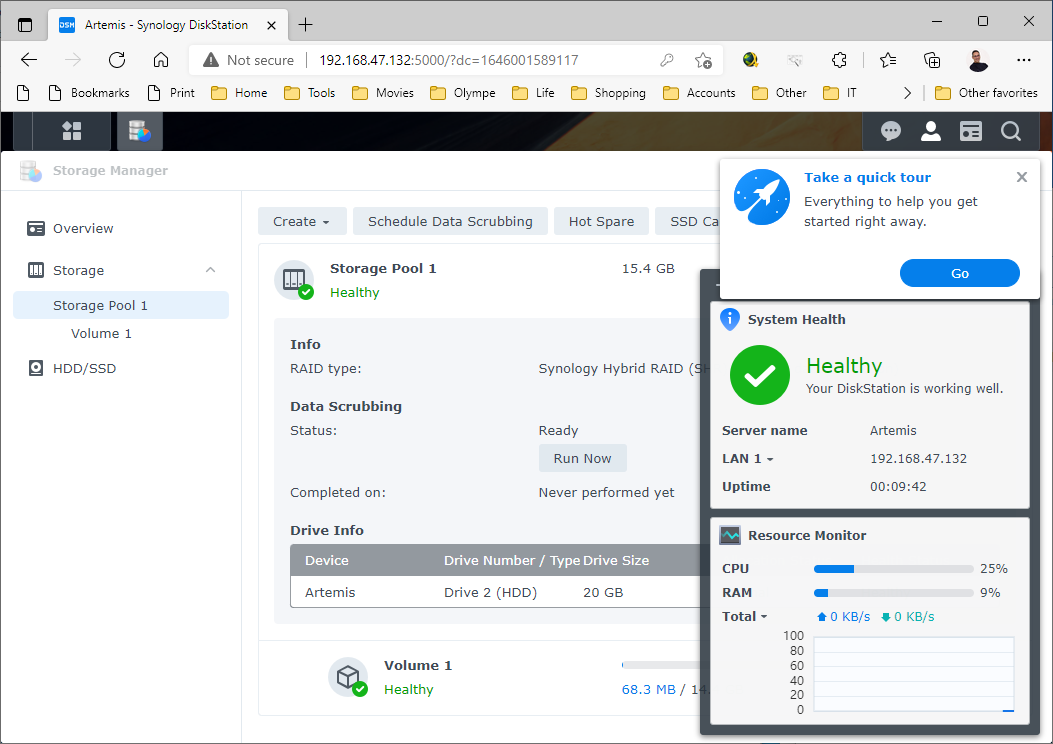
Task: Collapse the Storage section in sidebar
Action: tap(210, 270)
